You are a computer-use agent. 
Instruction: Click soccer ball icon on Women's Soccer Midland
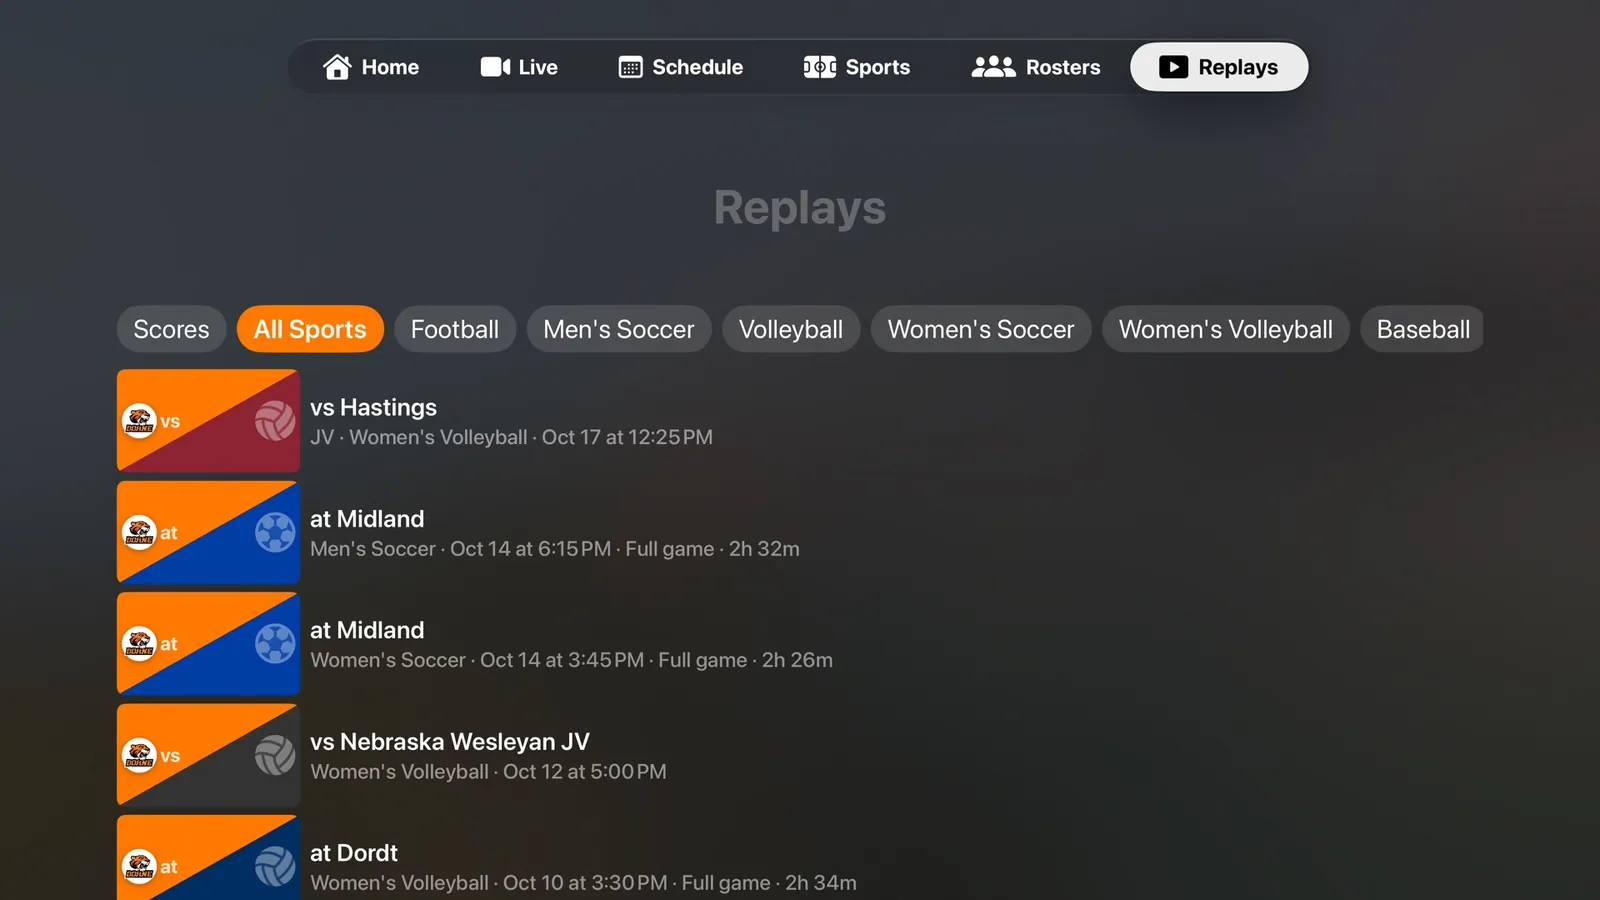click(274, 643)
